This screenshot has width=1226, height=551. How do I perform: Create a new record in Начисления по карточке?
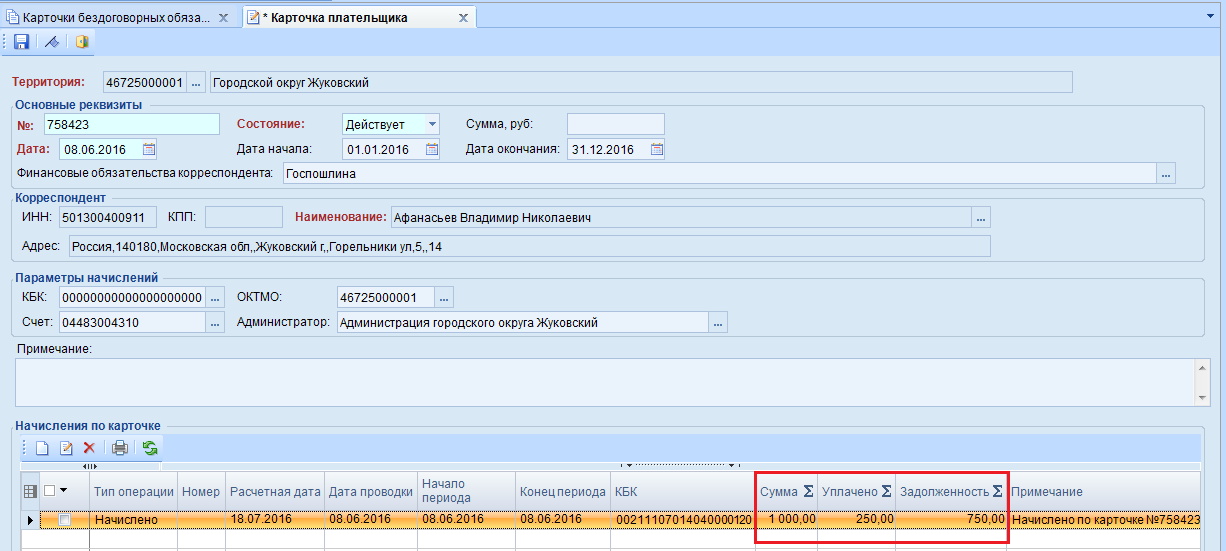point(42,448)
